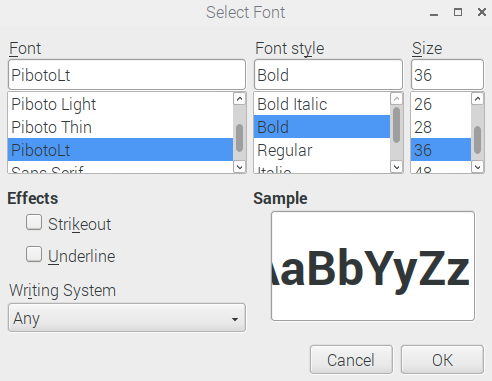Image resolution: width=492 pixels, height=381 pixels.
Task: Confirm font selection with OK
Action: click(442, 360)
